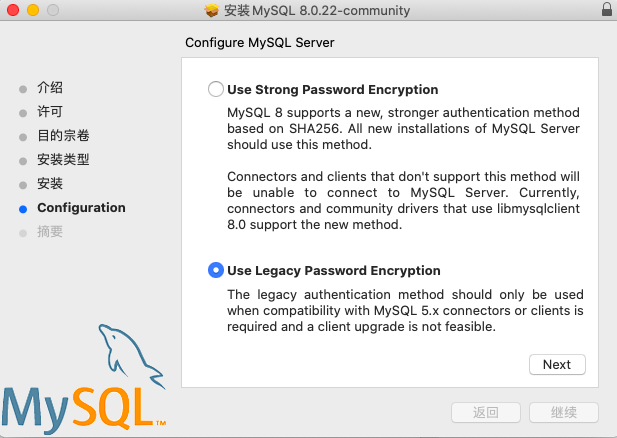Click the 继续 continue button
The height and width of the screenshot is (438, 617).
564,412
